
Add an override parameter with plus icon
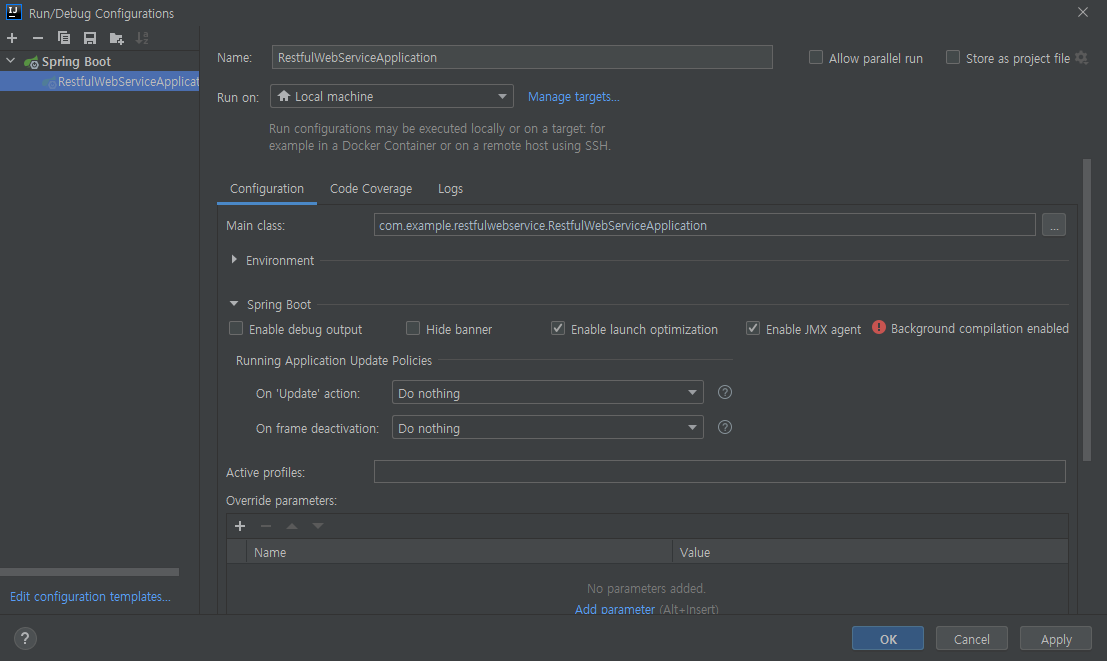coord(240,526)
